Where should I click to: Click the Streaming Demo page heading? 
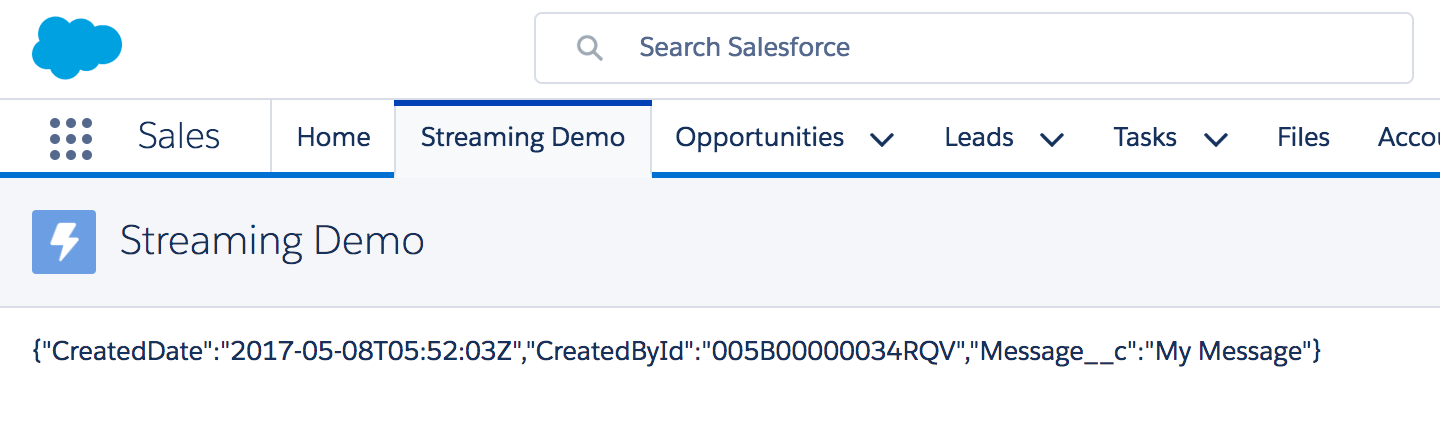(x=272, y=242)
